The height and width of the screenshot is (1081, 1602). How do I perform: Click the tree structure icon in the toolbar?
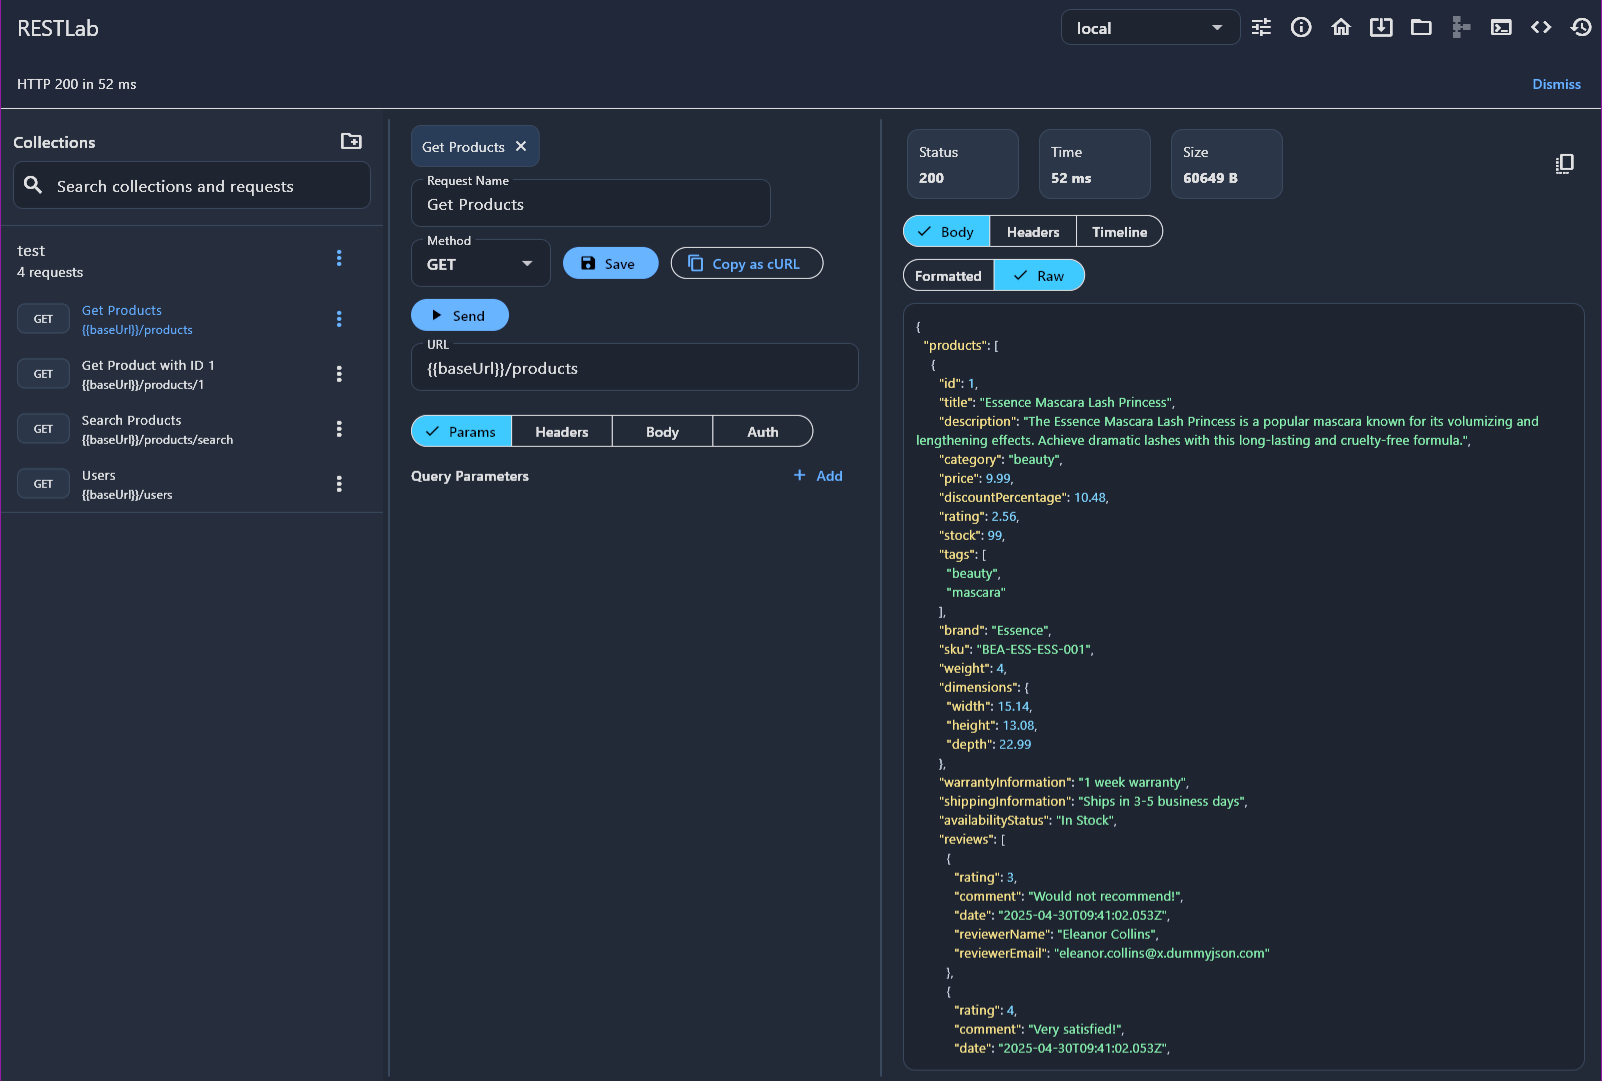(1461, 28)
